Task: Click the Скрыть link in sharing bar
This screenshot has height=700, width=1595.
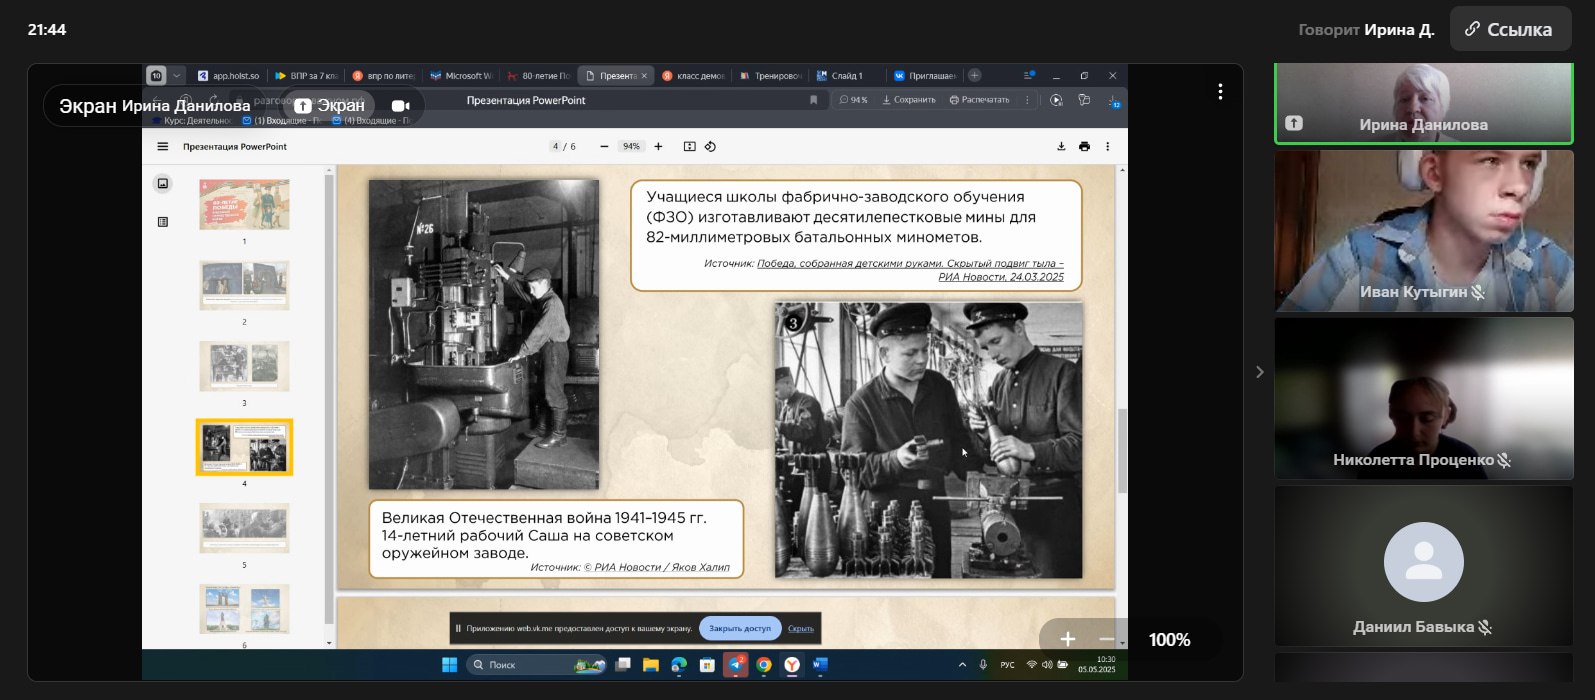Action: tap(801, 629)
